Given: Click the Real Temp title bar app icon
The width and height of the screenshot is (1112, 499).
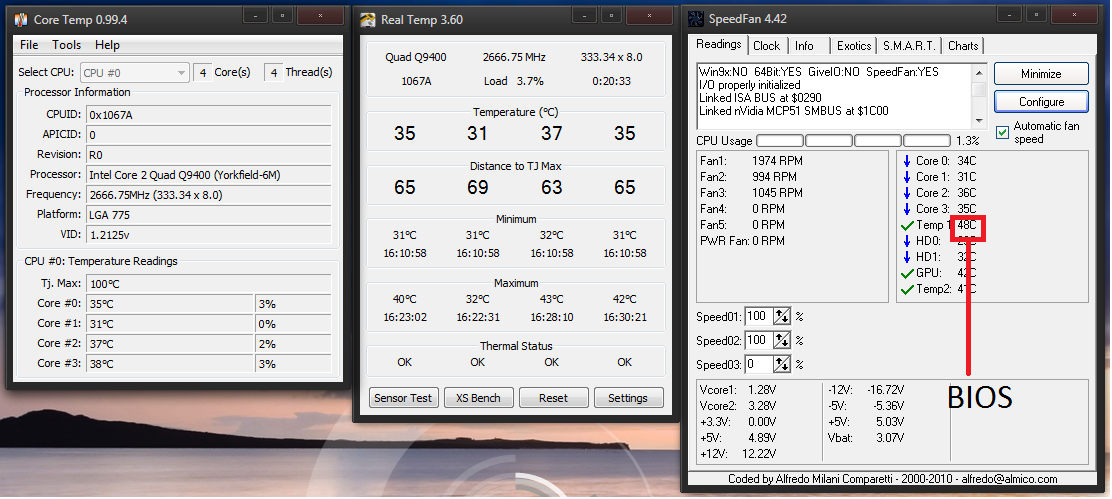Looking at the screenshot, I should tap(367, 20).
